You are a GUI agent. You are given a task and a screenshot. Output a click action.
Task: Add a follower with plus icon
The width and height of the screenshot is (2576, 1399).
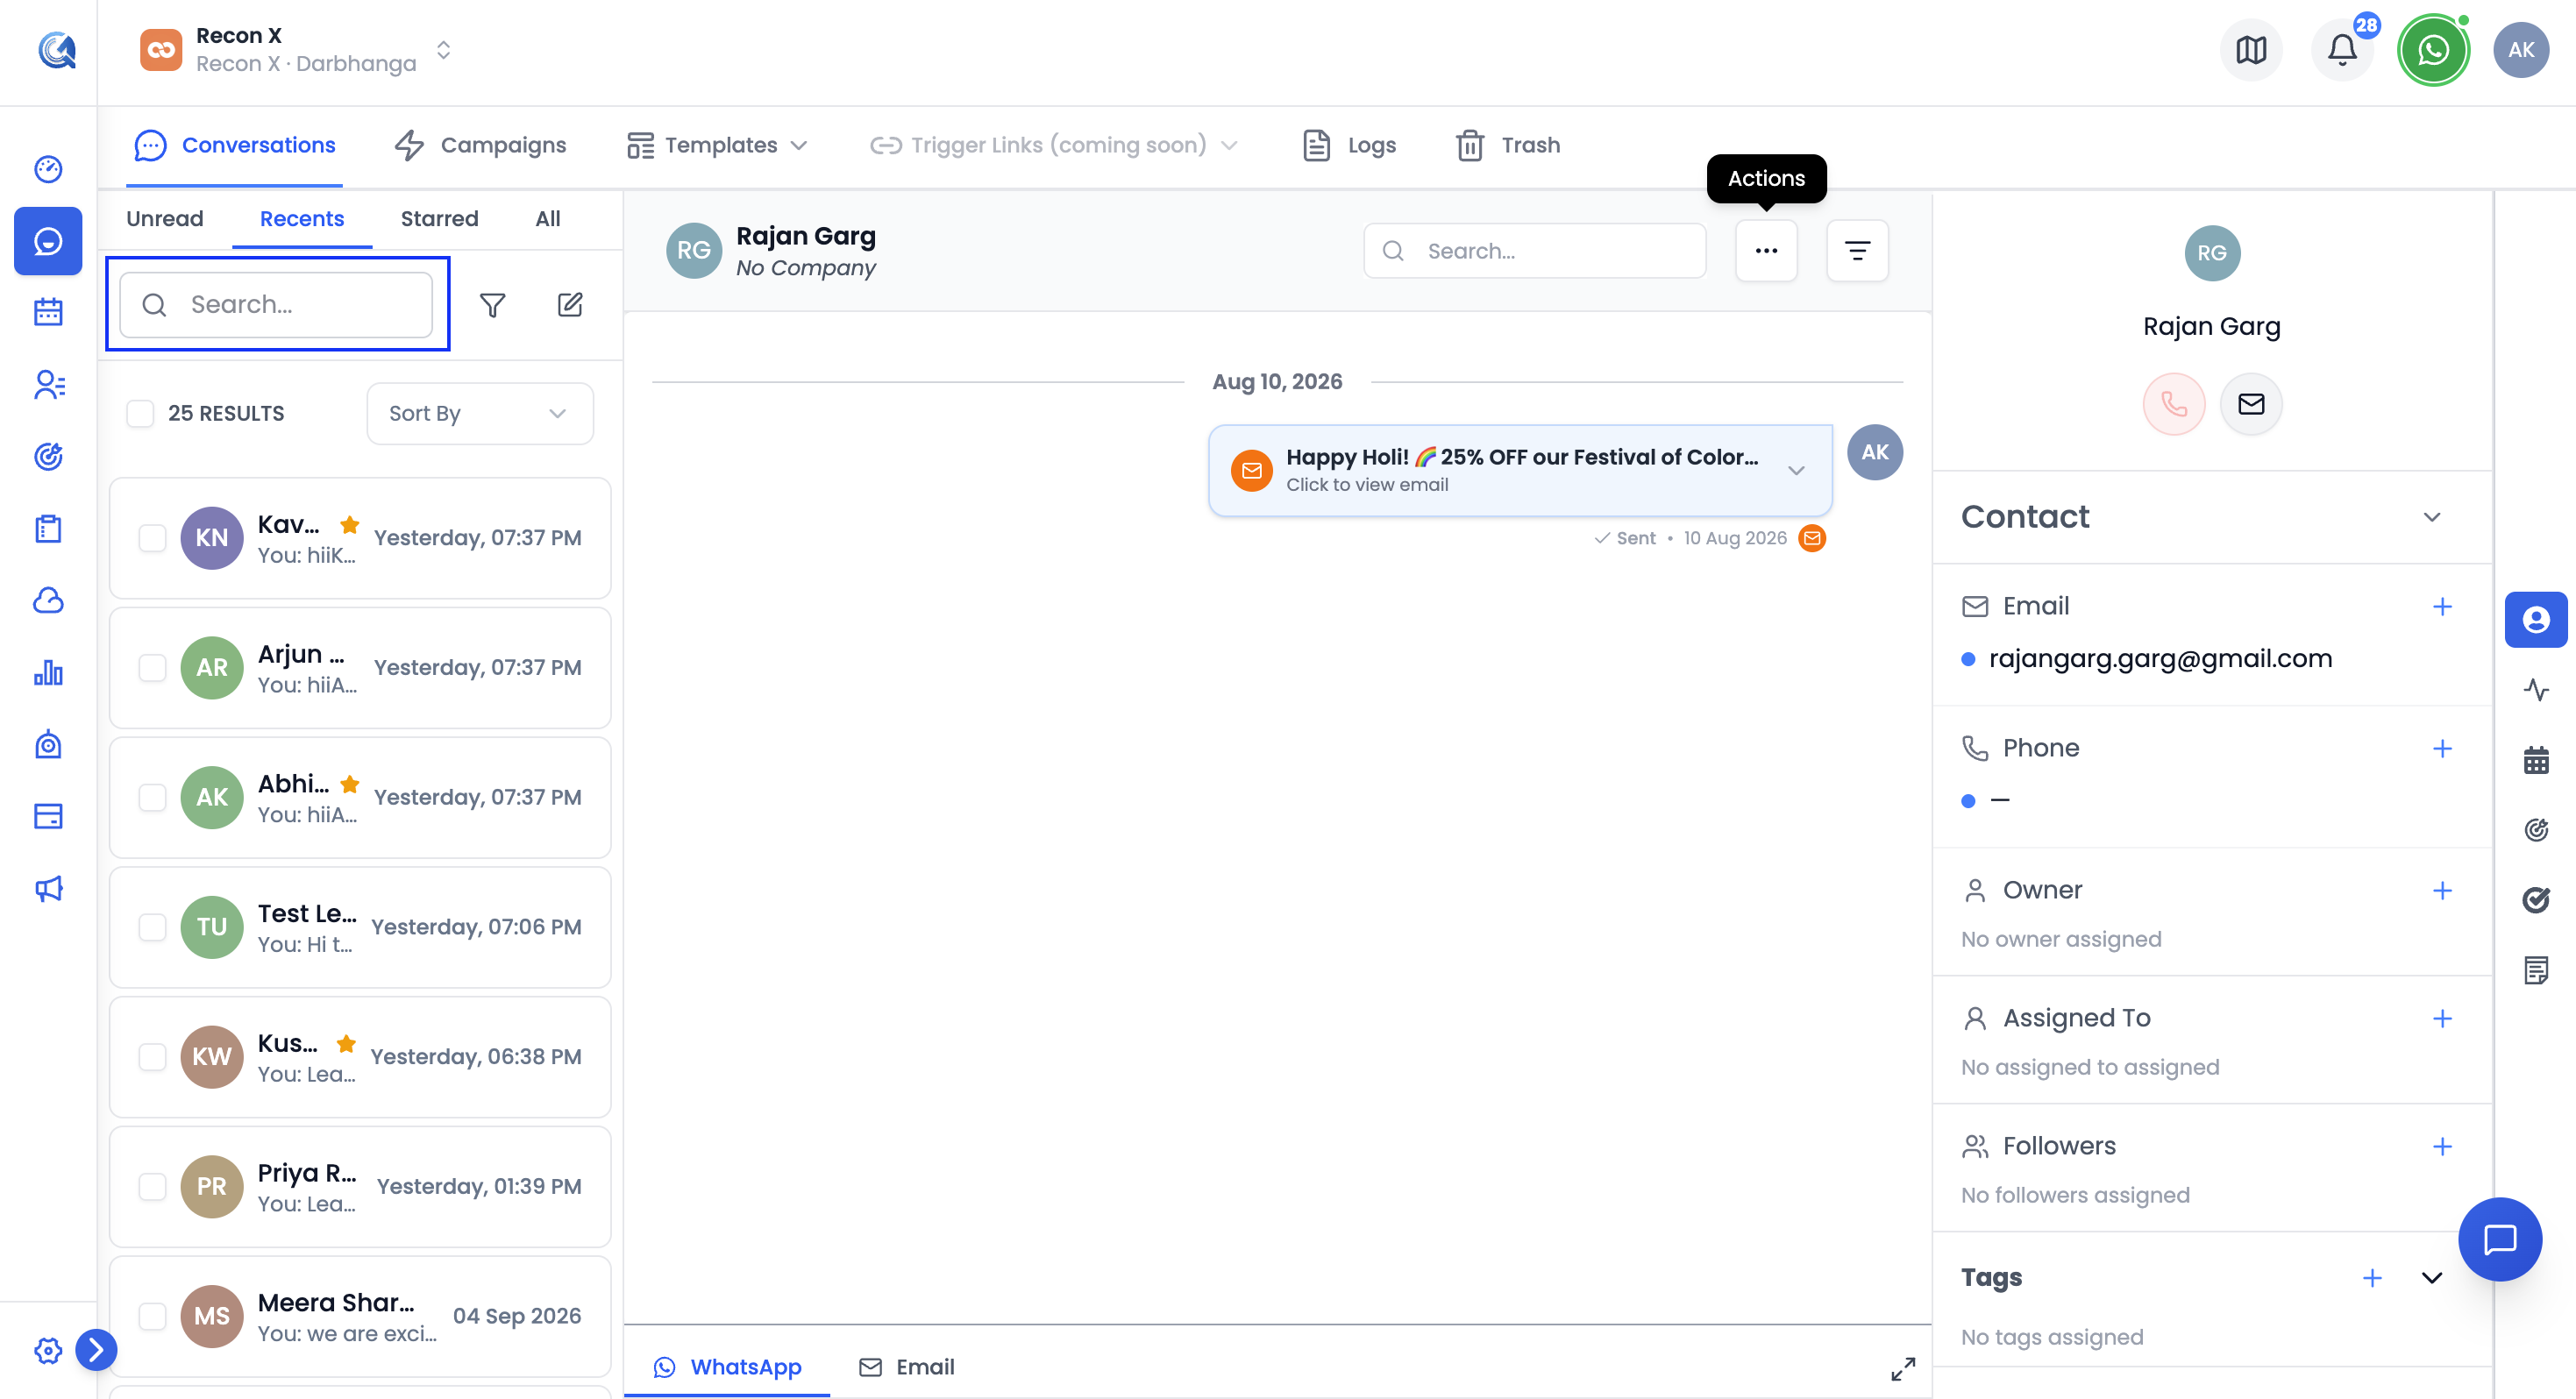[x=2442, y=1146]
